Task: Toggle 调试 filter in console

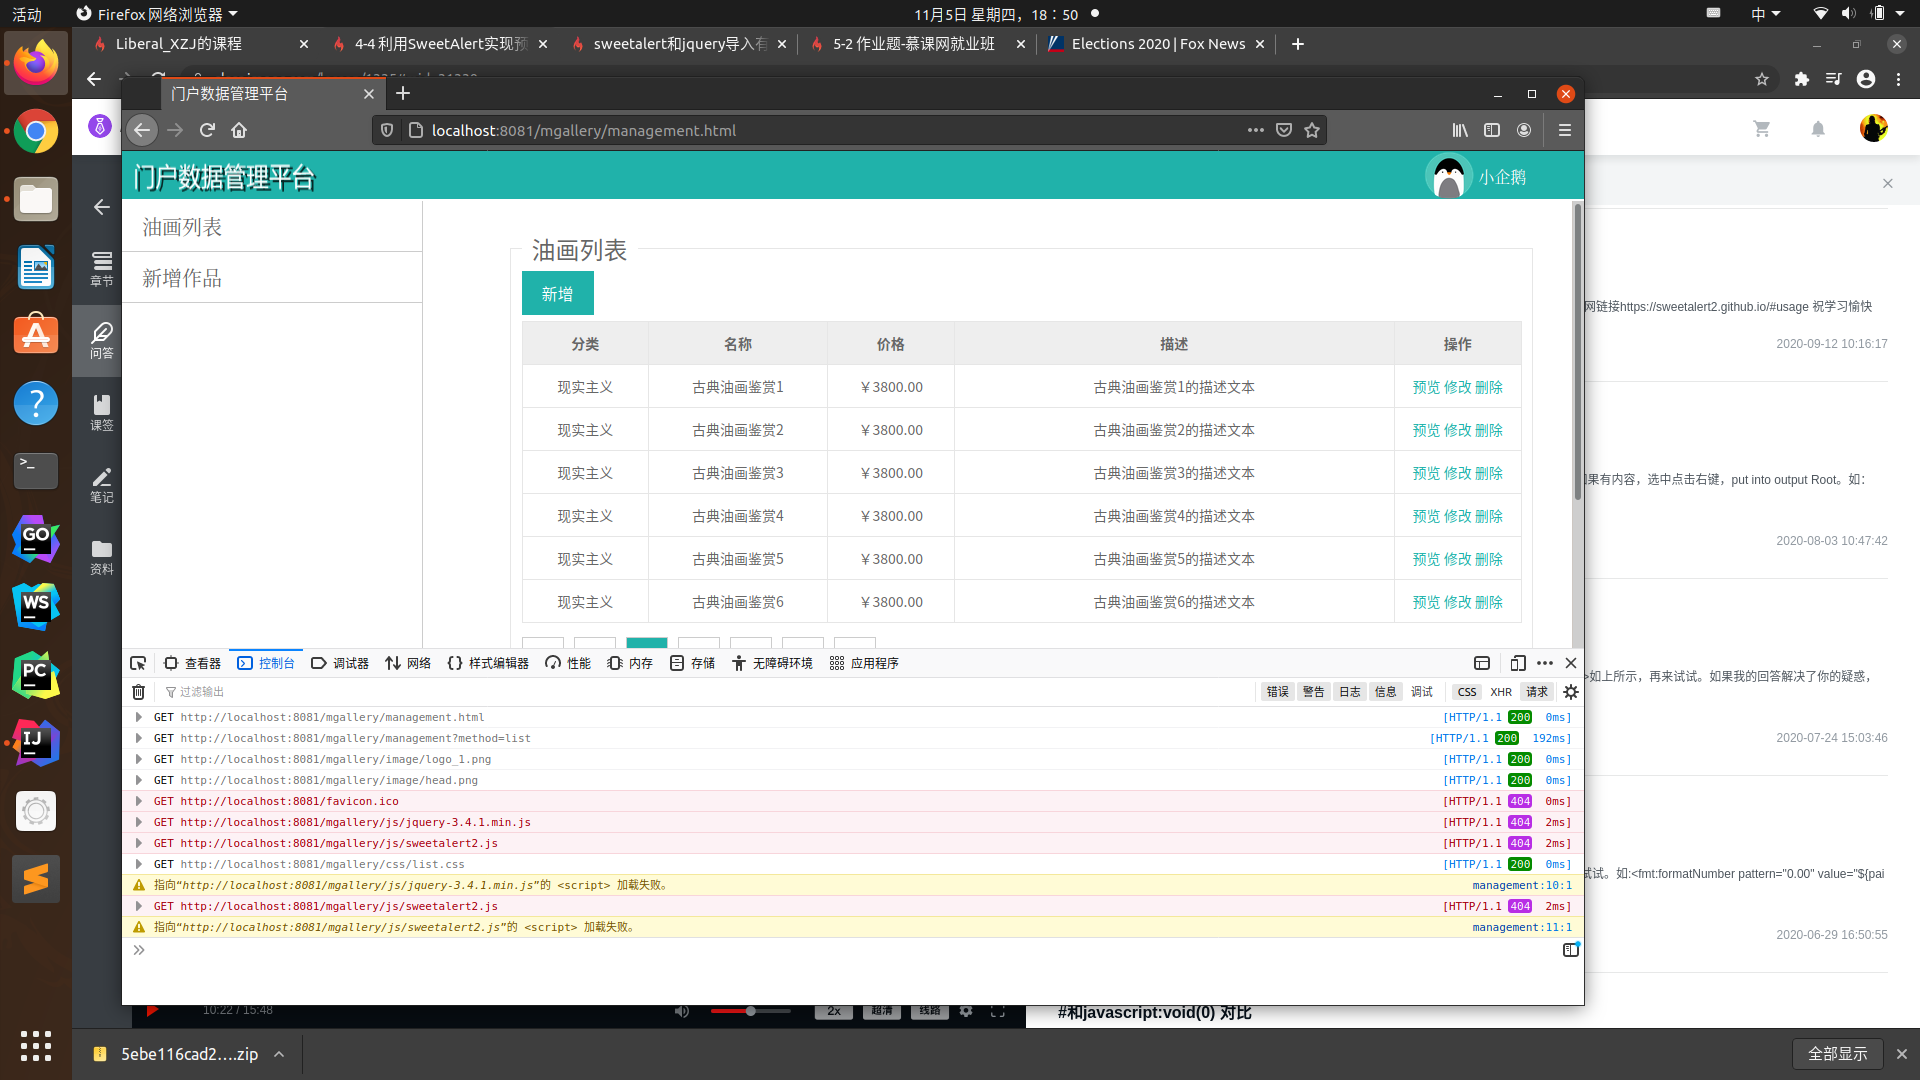Action: pyautogui.click(x=1422, y=692)
